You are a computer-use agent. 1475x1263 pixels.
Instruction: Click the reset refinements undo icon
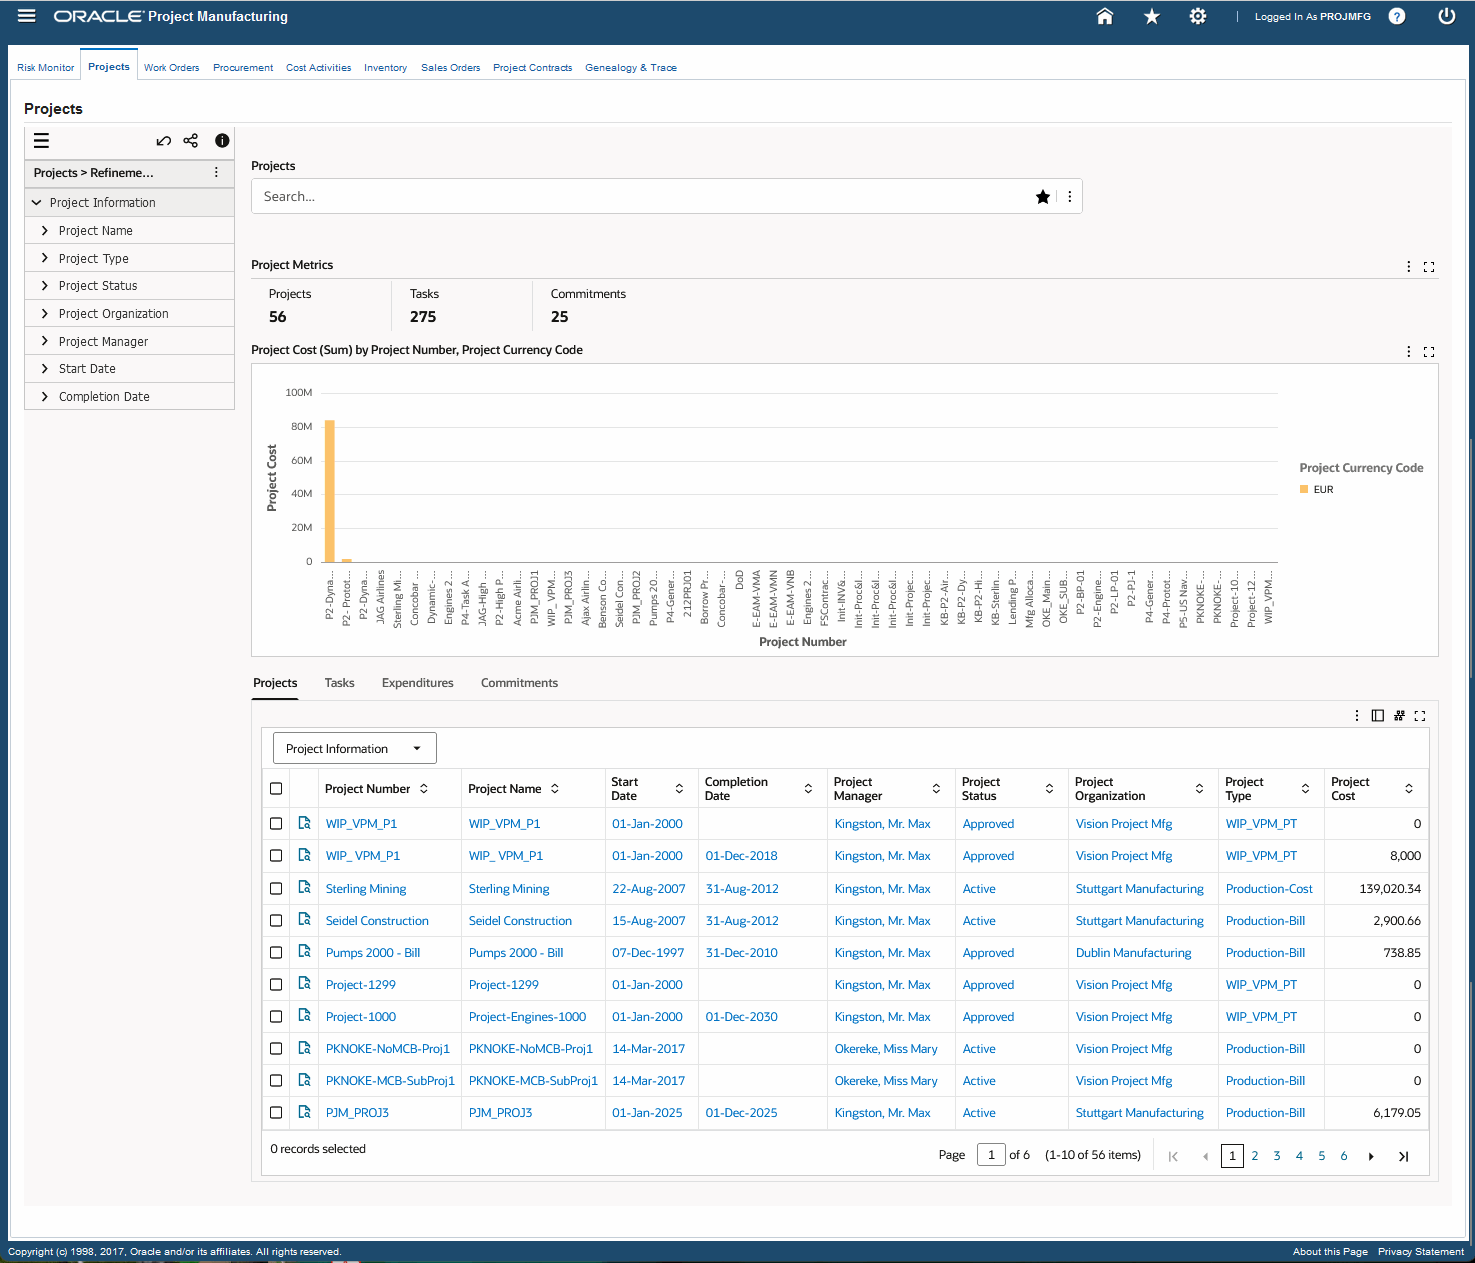tap(164, 141)
